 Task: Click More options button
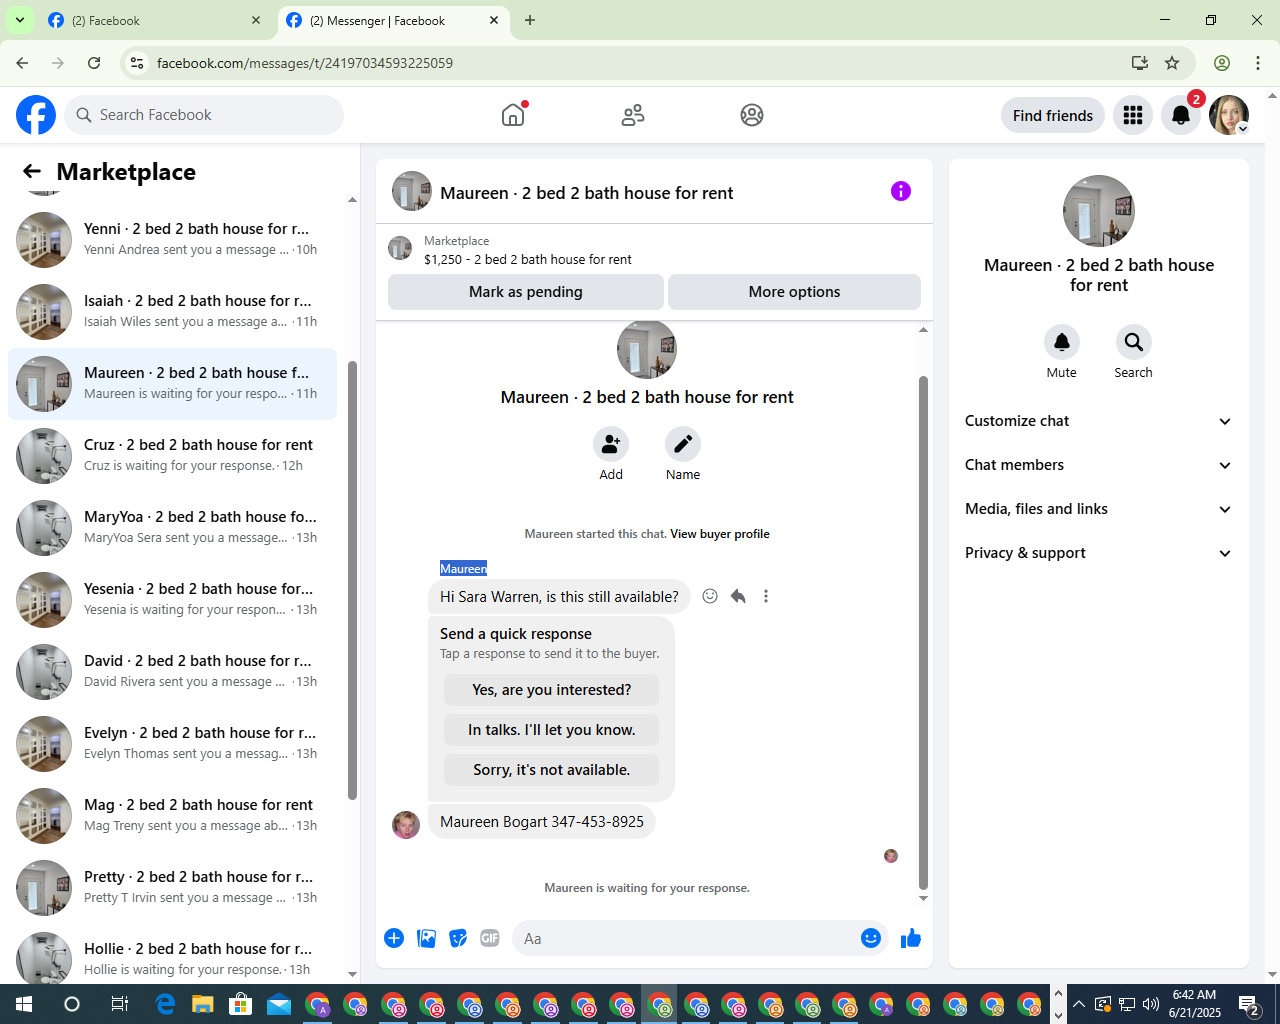tap(795, 292)
